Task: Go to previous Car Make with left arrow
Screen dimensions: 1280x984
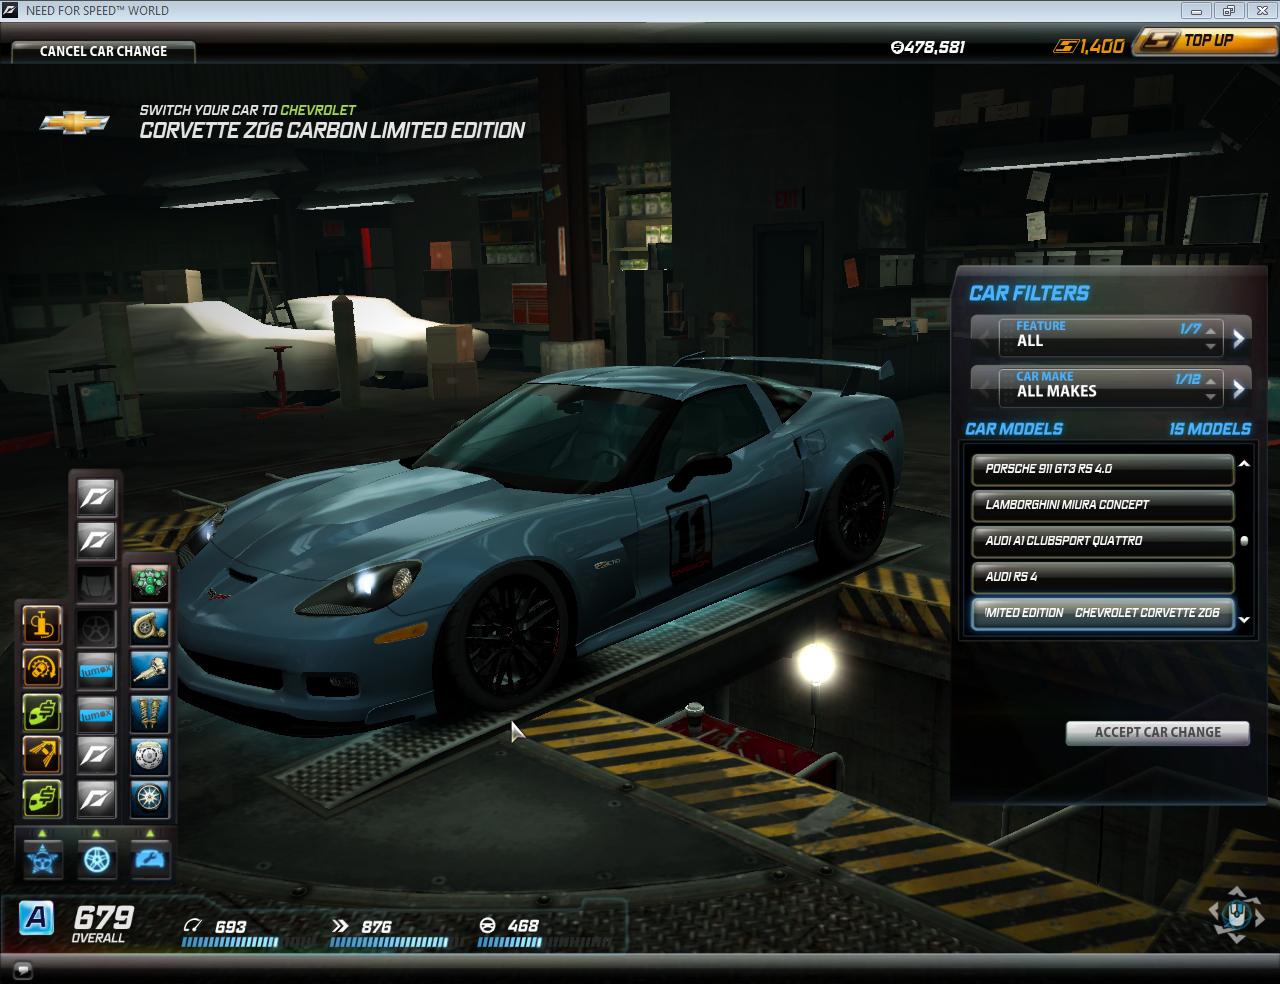Action: [985, 388]
